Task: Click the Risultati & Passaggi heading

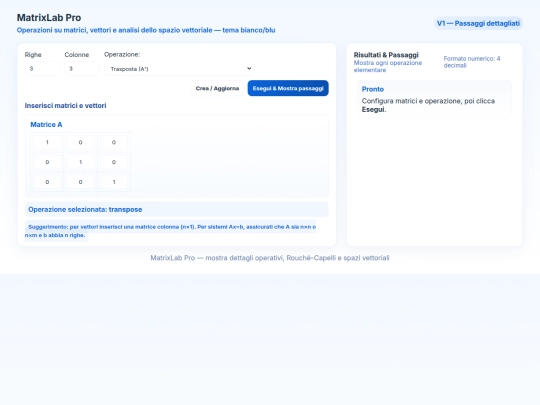Action: point(386,55)
